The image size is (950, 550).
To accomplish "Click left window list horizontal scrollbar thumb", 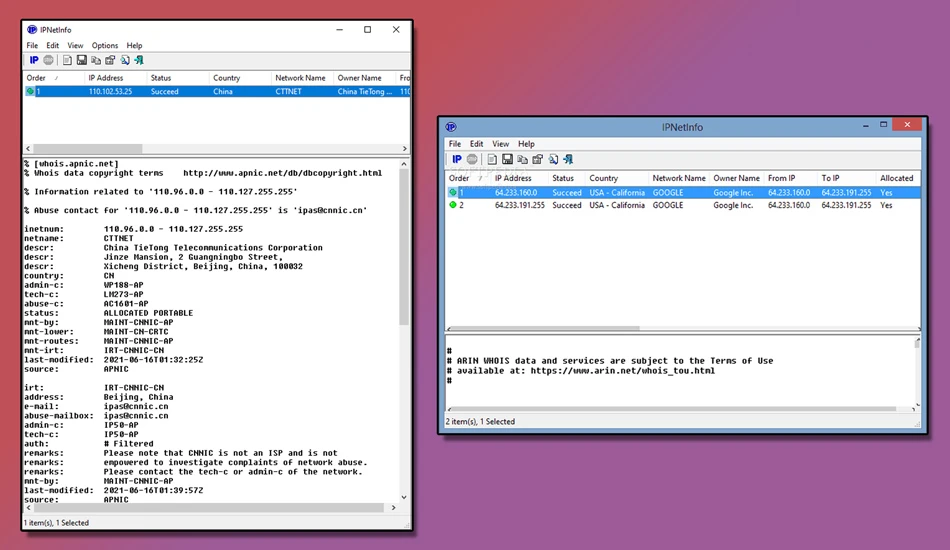I will pyautogui.click(x=88, y=148).
